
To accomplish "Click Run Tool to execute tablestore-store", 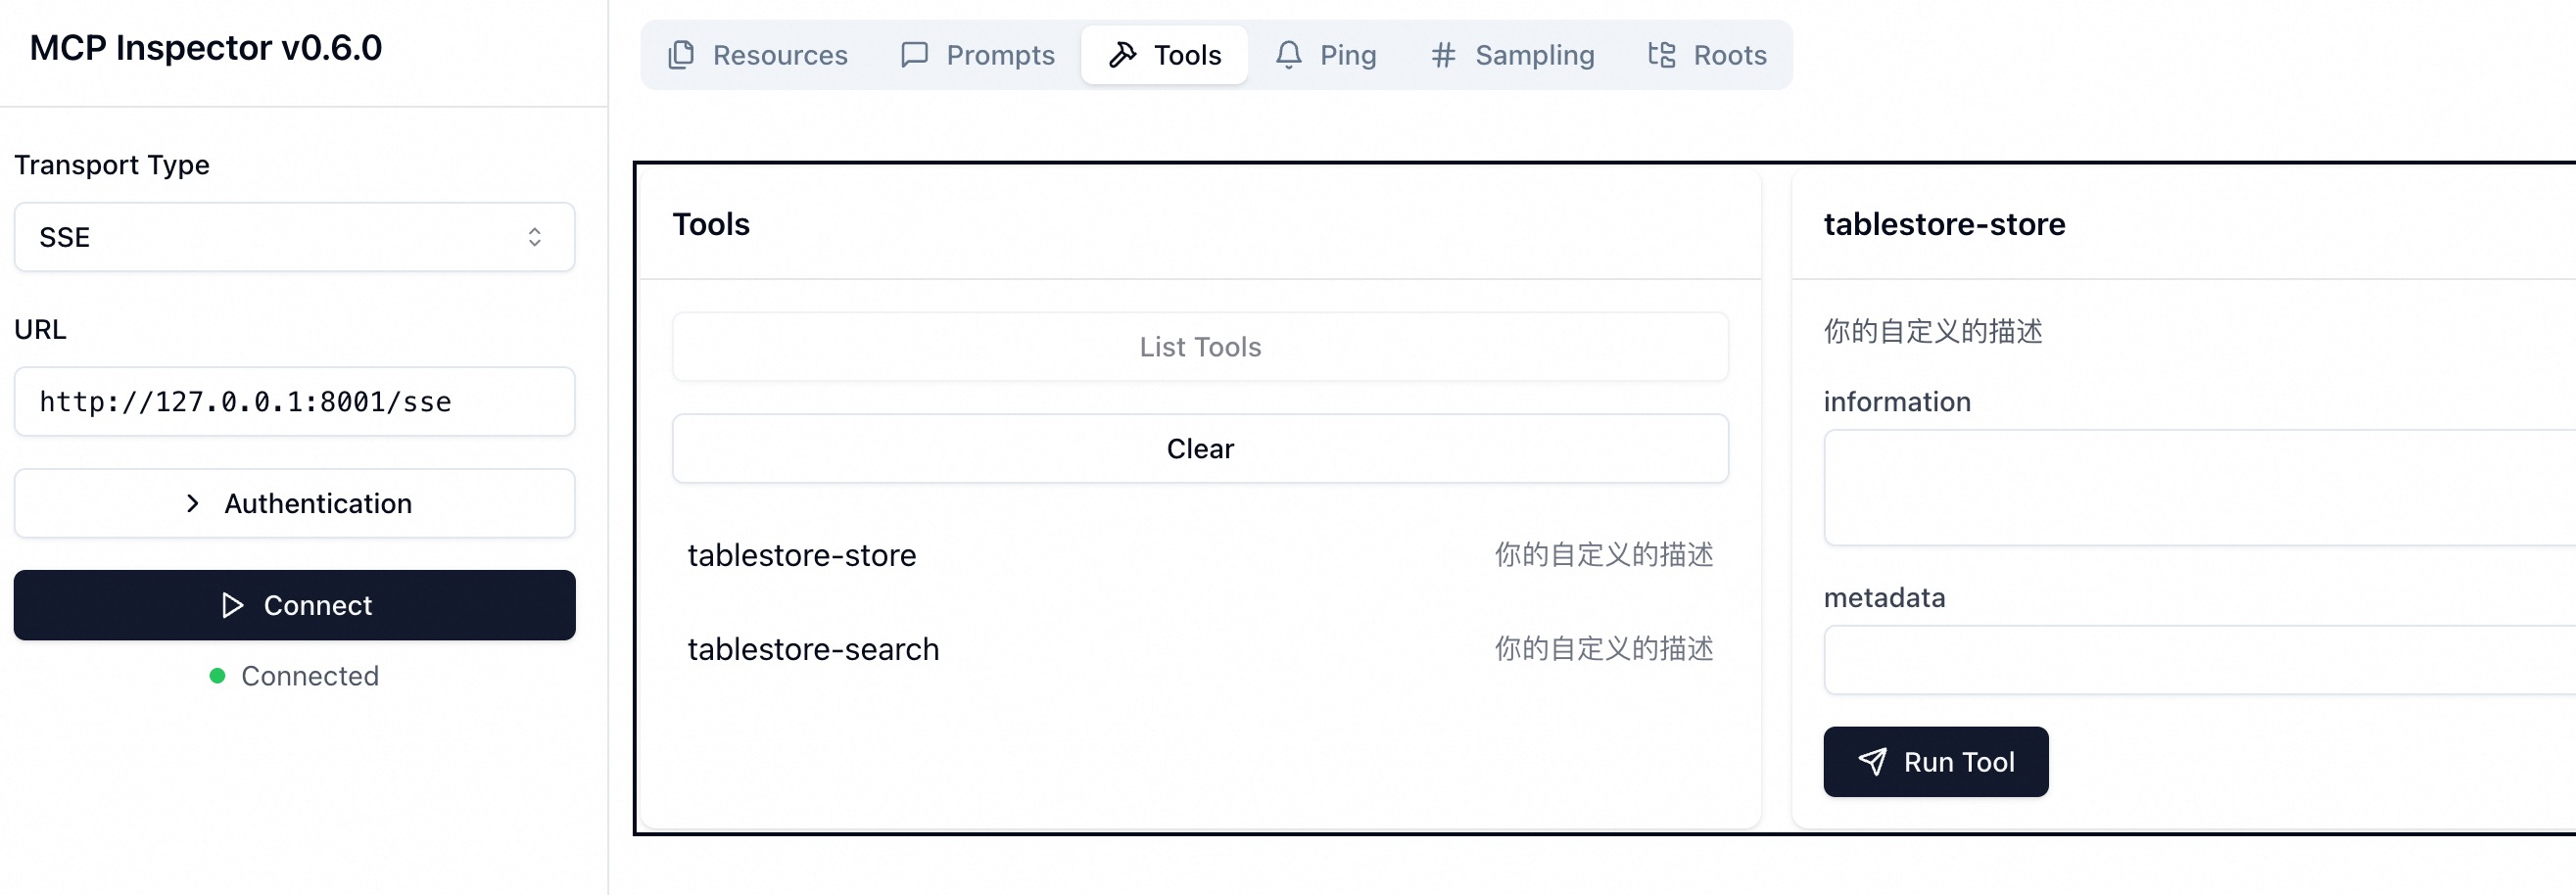I will click(1935, 761).
